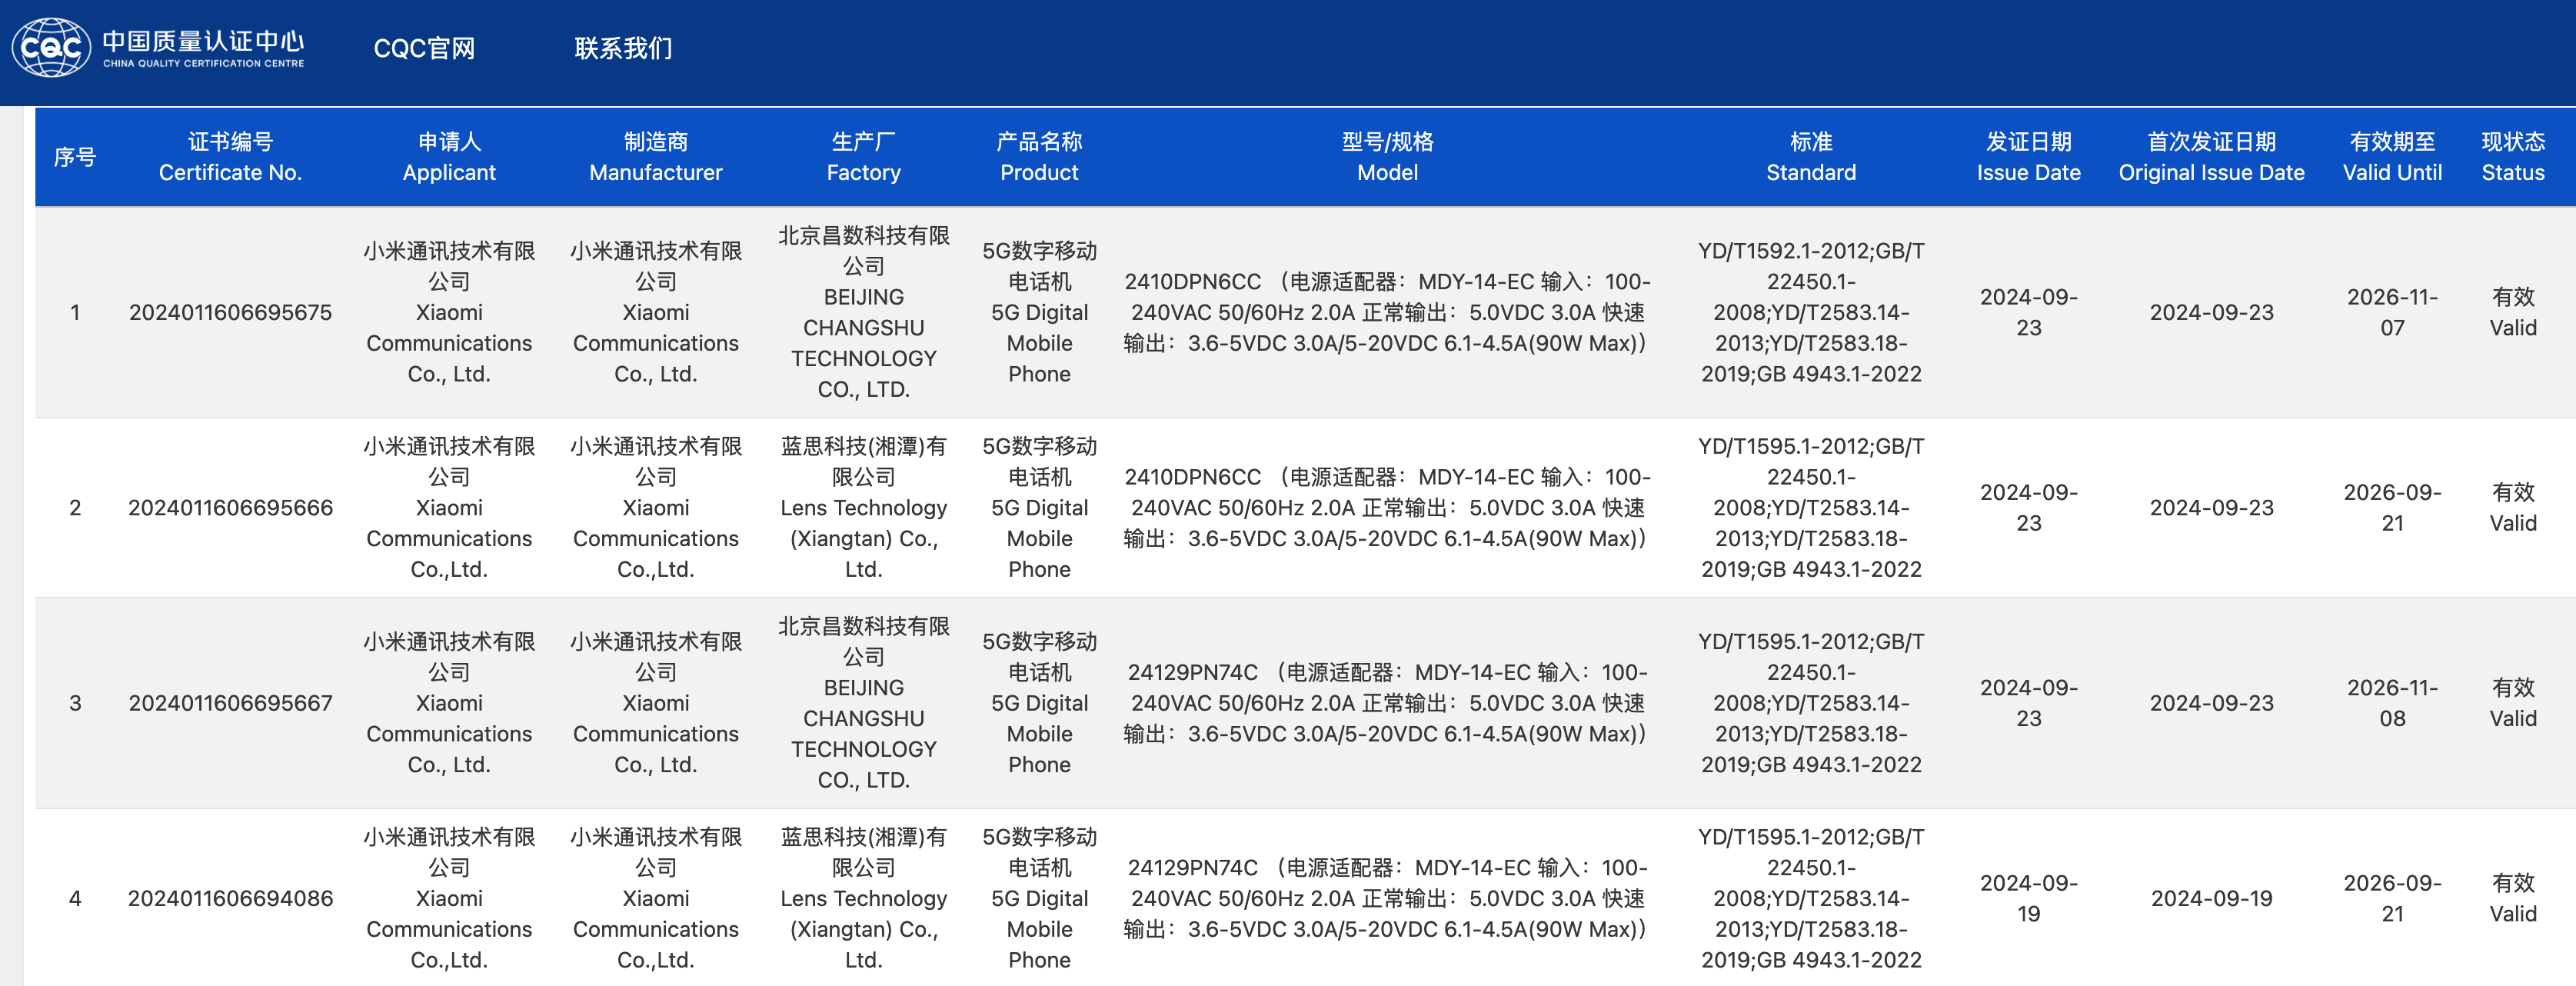Click row 4 original issue date 2024-09-19
The image size is (2576, 986).
point(2211,898)
